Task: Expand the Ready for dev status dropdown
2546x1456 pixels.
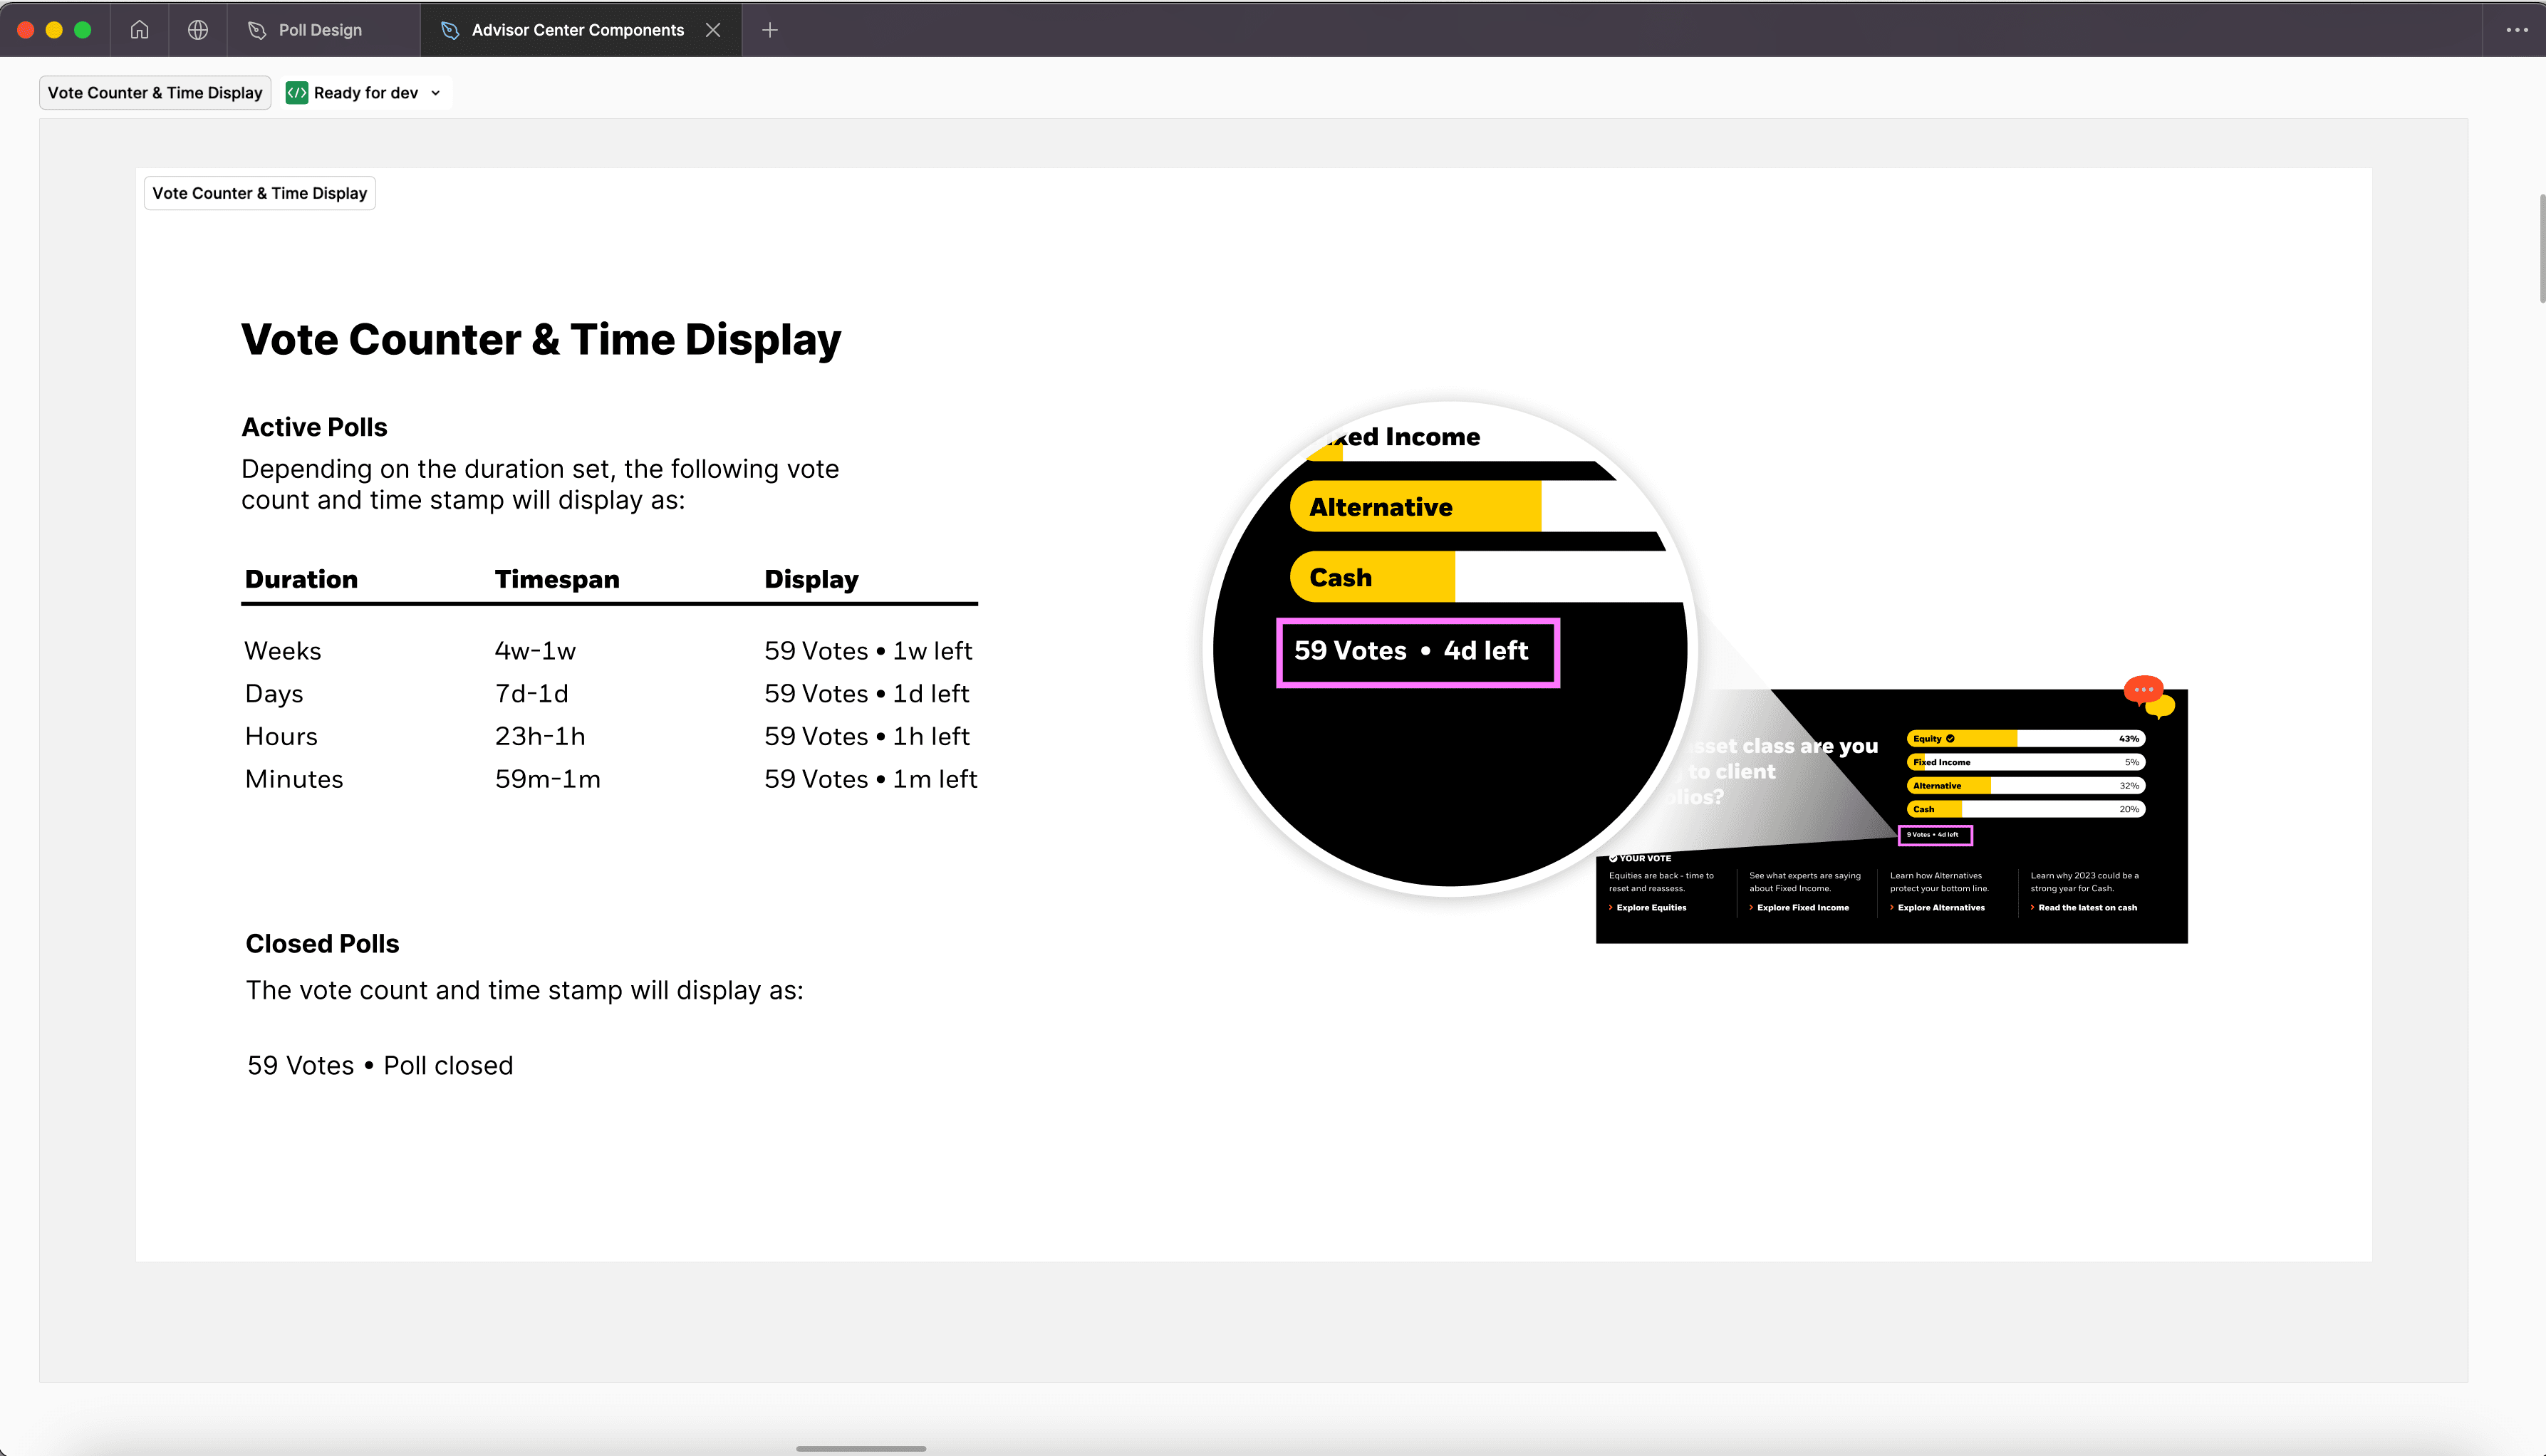Action: [x=436, y=93]
